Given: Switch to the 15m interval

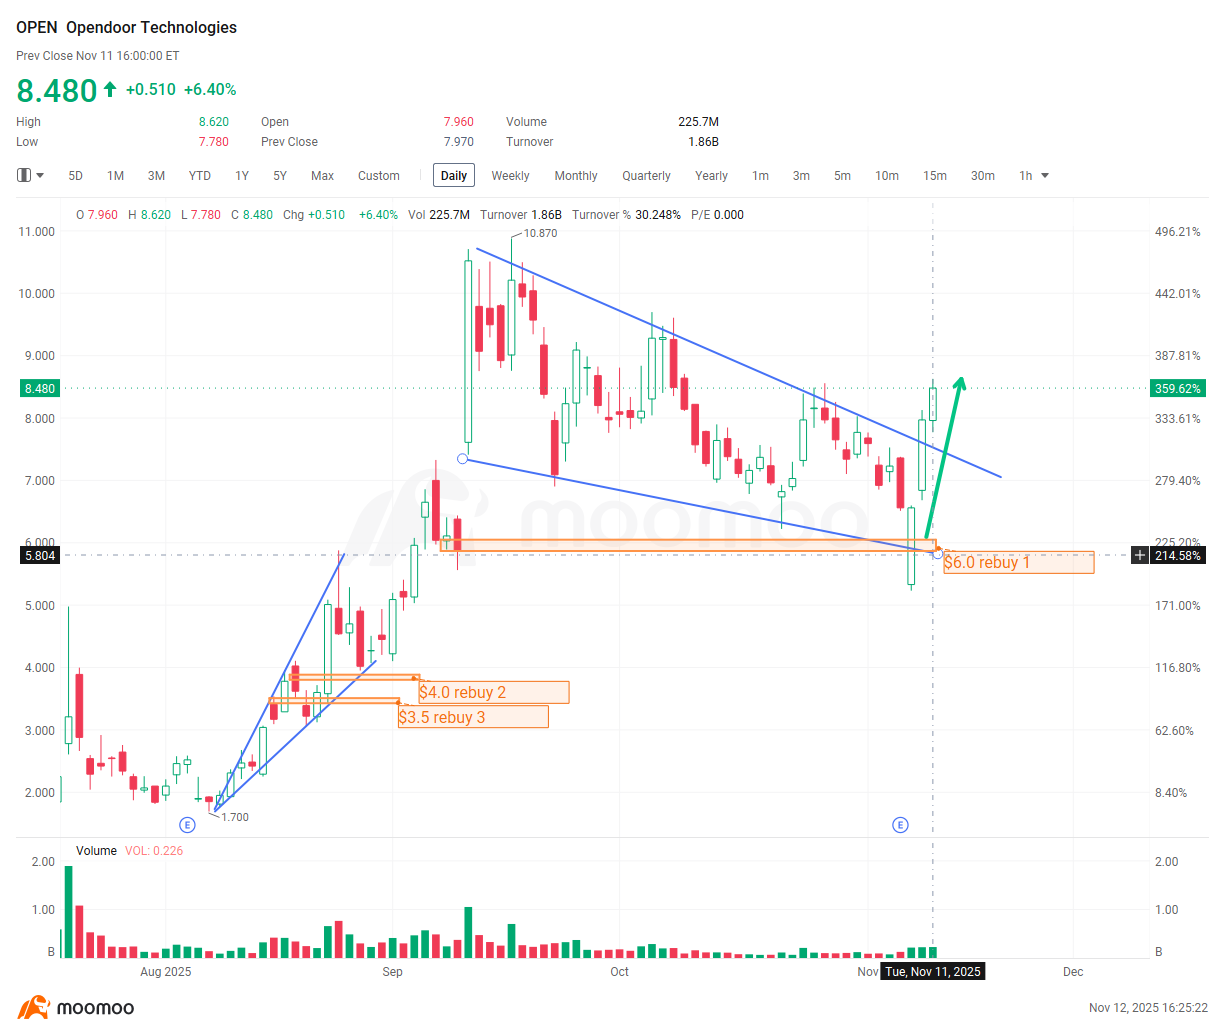Looking at the screenshot, I should (x=935, y=176).
